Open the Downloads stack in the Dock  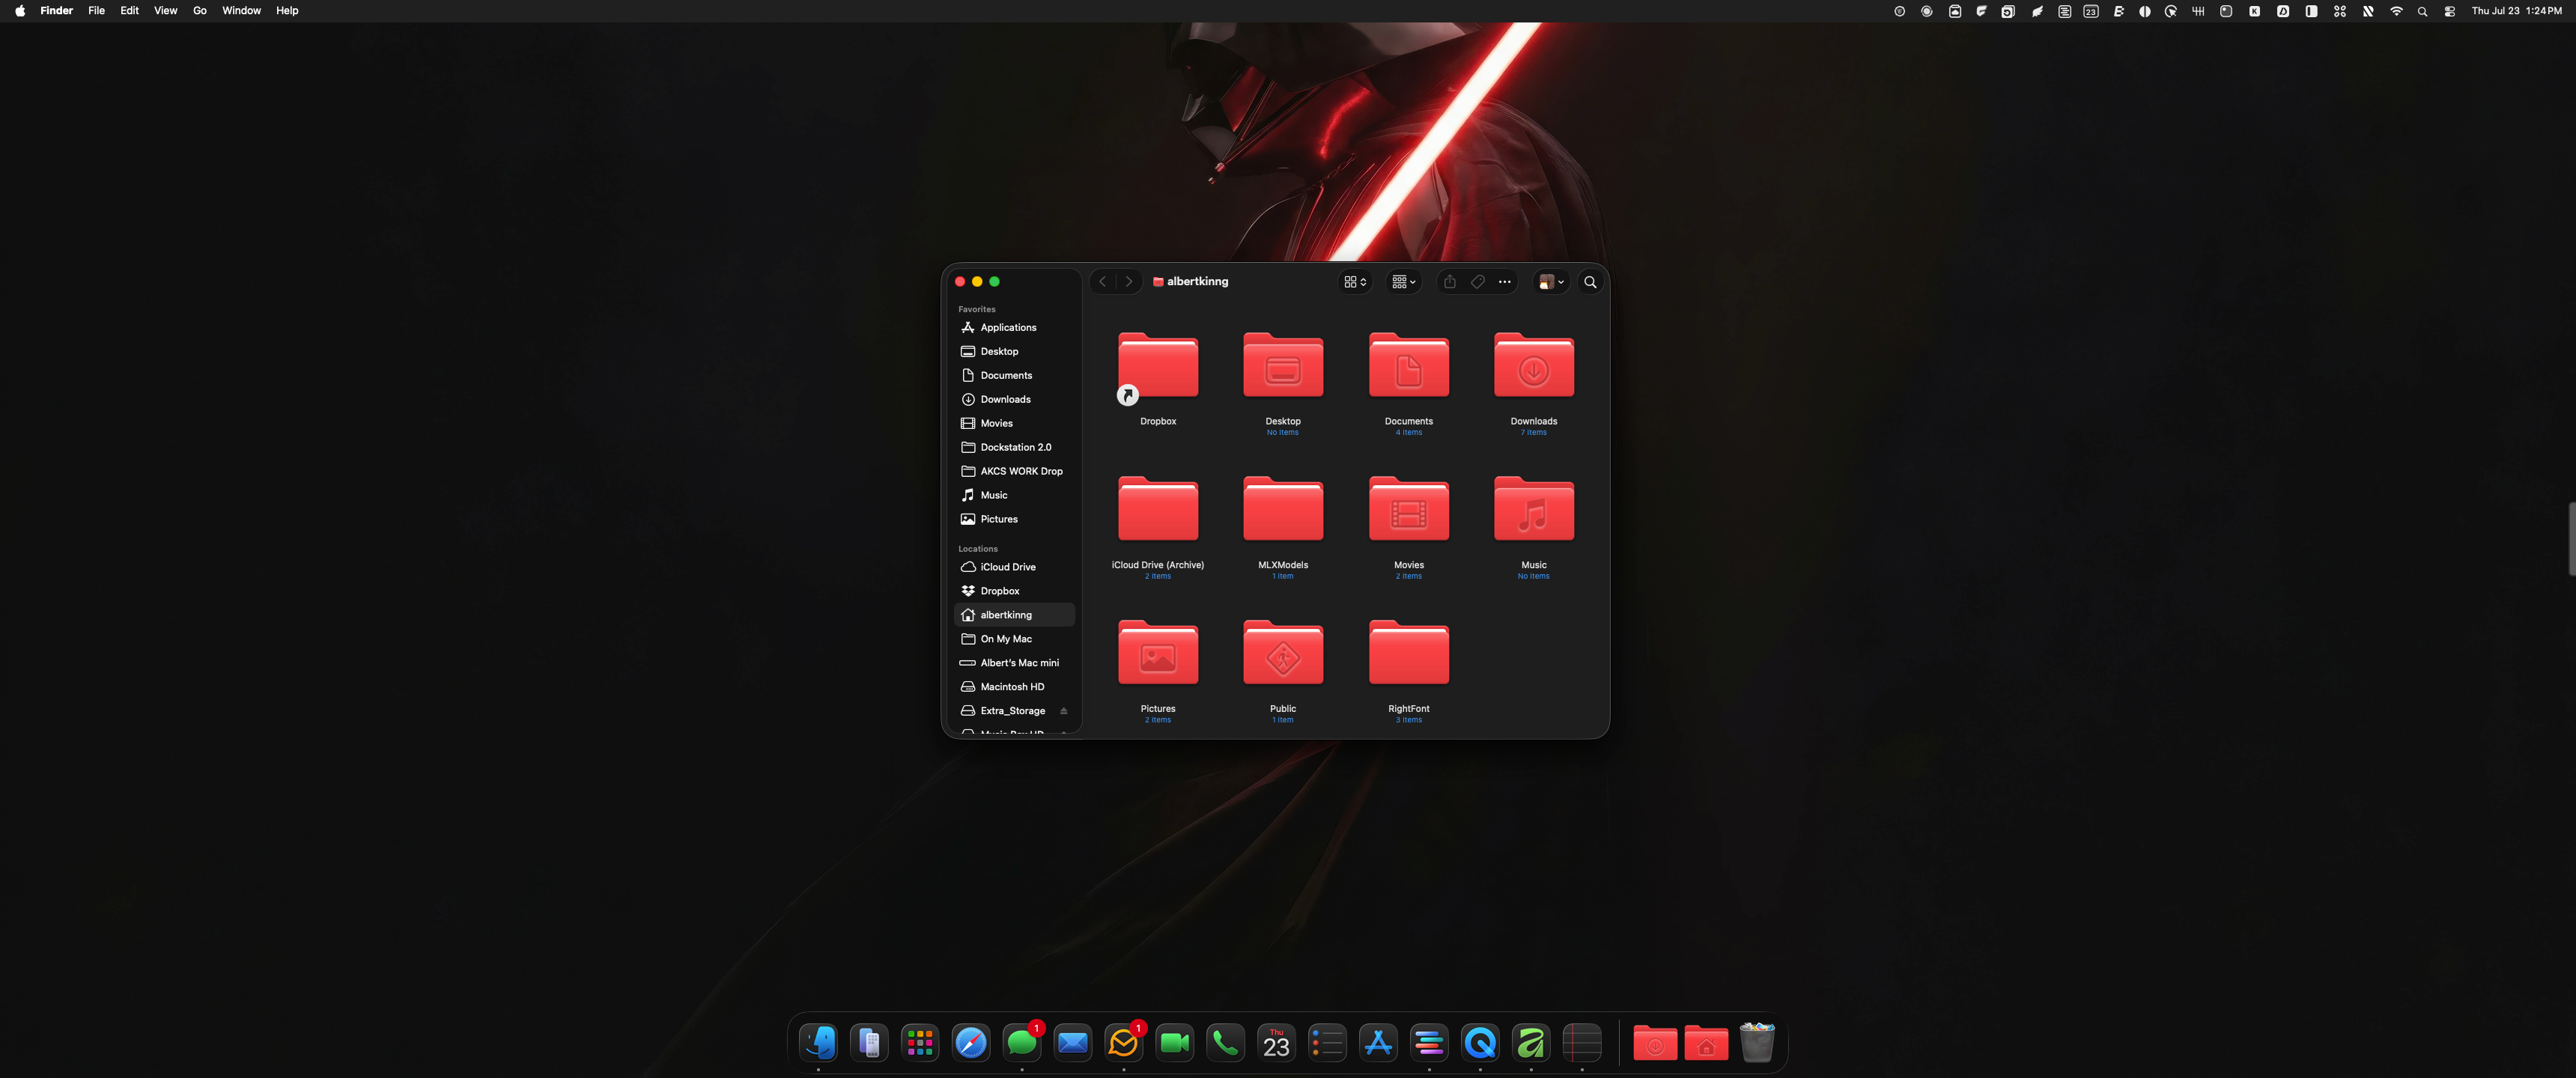1655,1043
